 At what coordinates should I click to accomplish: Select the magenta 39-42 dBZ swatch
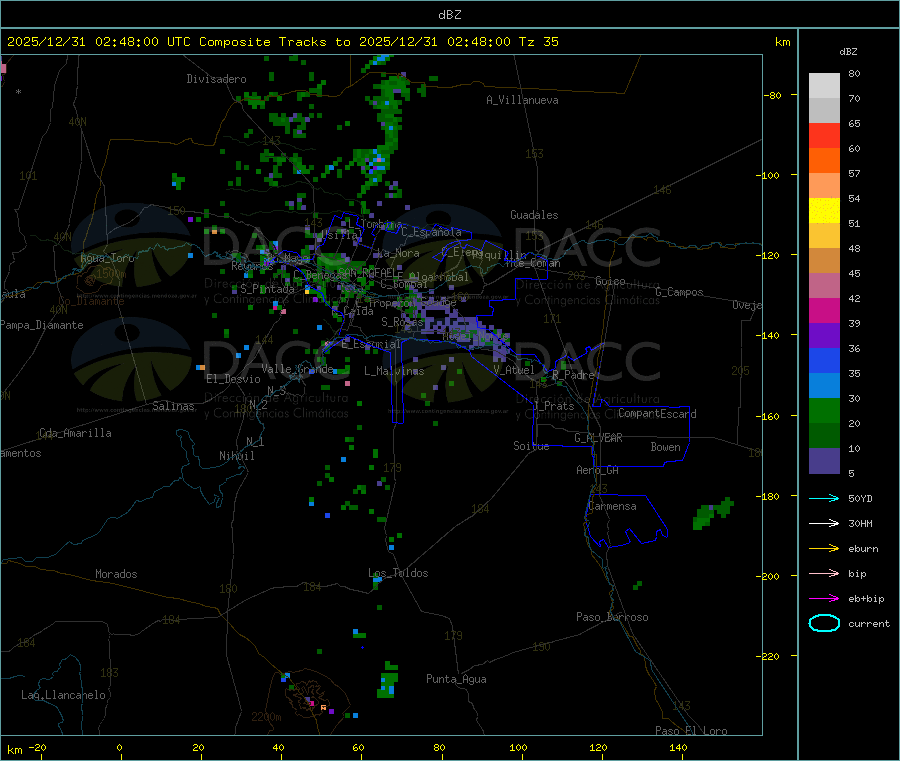coord(824,310)
